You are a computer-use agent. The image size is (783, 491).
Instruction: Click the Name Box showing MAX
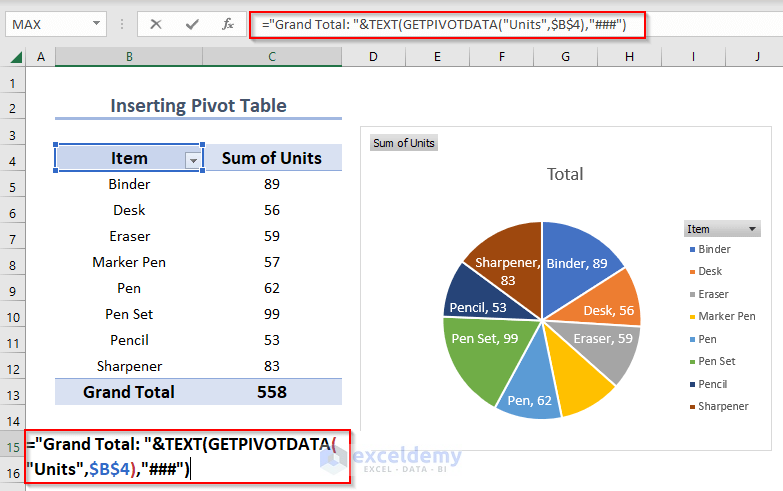pos(48,24)
